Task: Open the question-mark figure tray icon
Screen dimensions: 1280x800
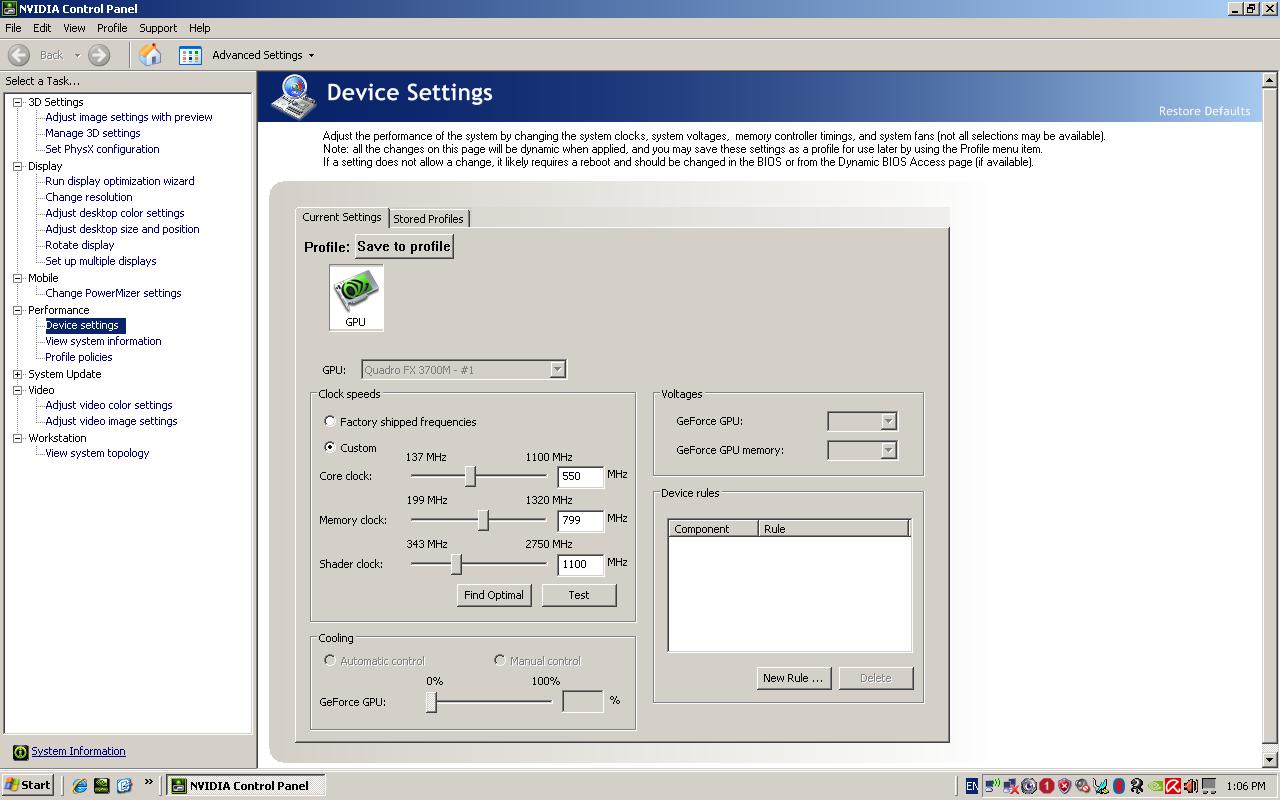Action: coord(1137,786)
